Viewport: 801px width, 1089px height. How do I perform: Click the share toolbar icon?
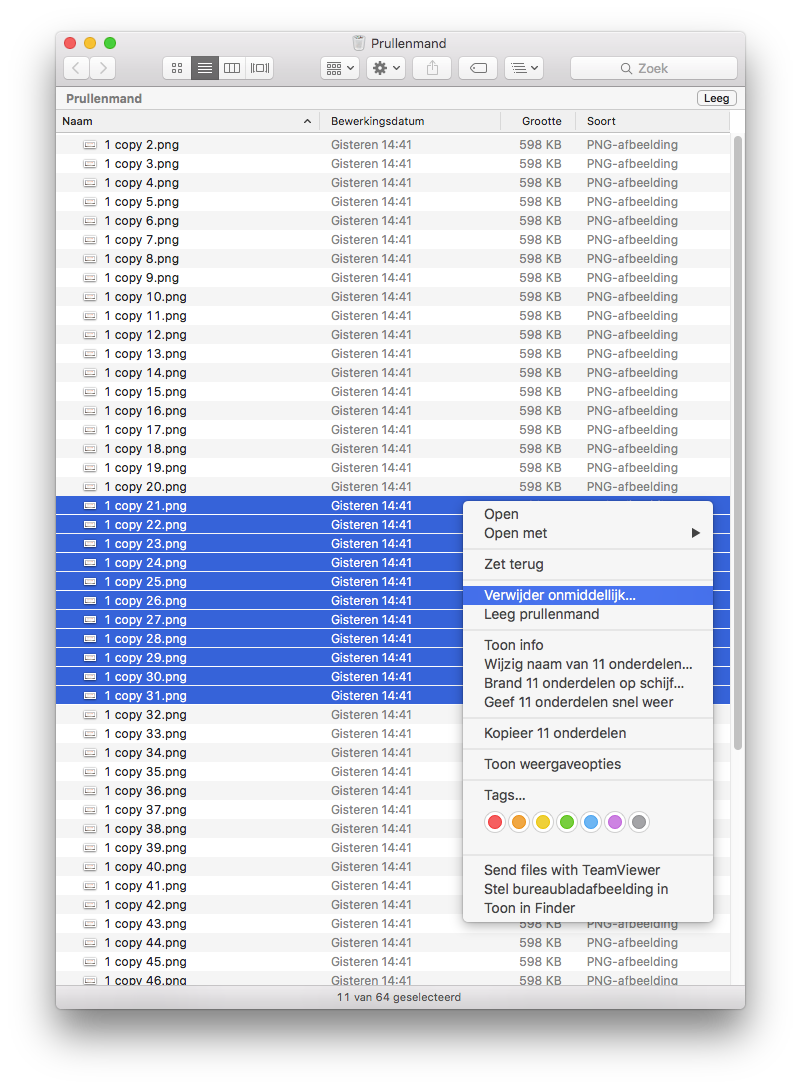[432, 68]
